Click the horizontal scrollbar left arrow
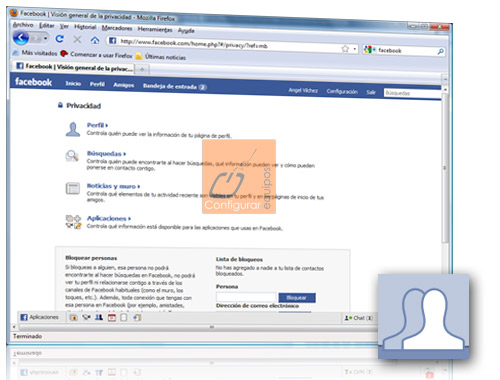The width and height of the screenshot is (500, 380). 14,327
